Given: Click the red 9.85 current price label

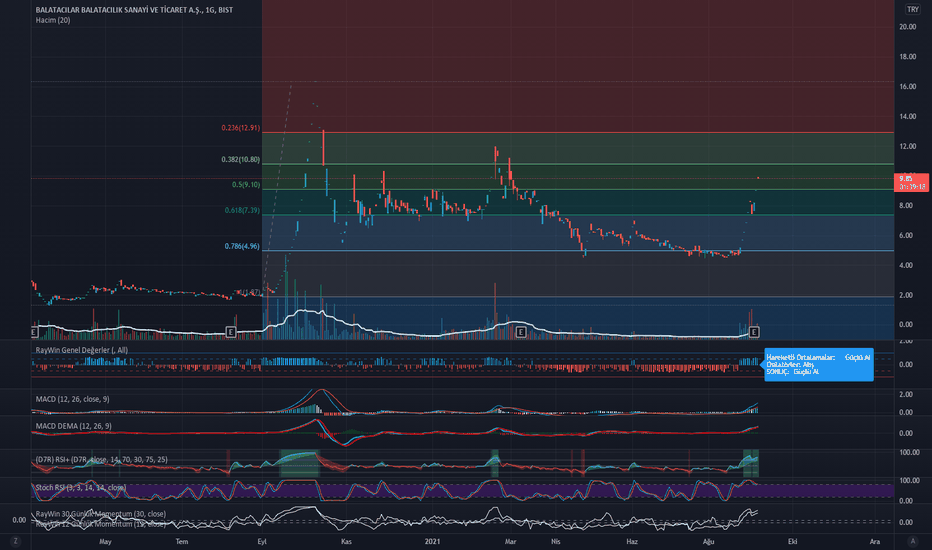Looking at the screenshot, I should click(911, 182).
